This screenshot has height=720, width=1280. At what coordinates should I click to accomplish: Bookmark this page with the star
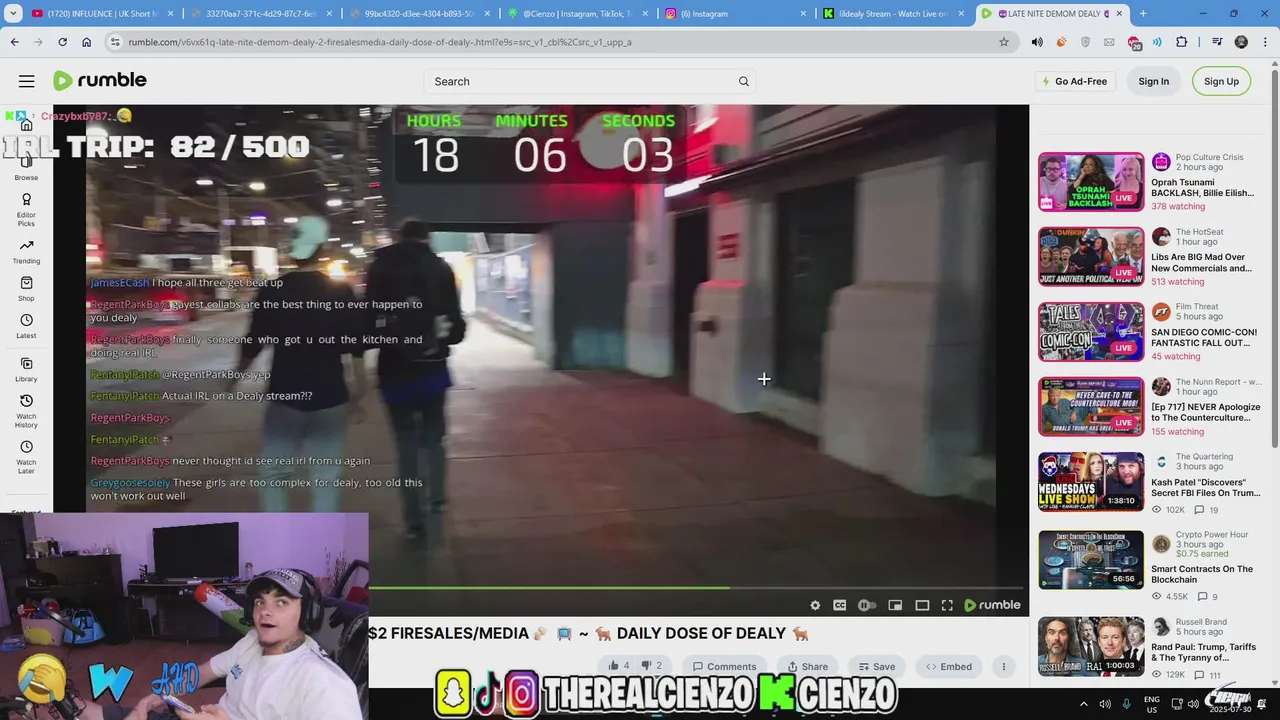[1004, 42]
